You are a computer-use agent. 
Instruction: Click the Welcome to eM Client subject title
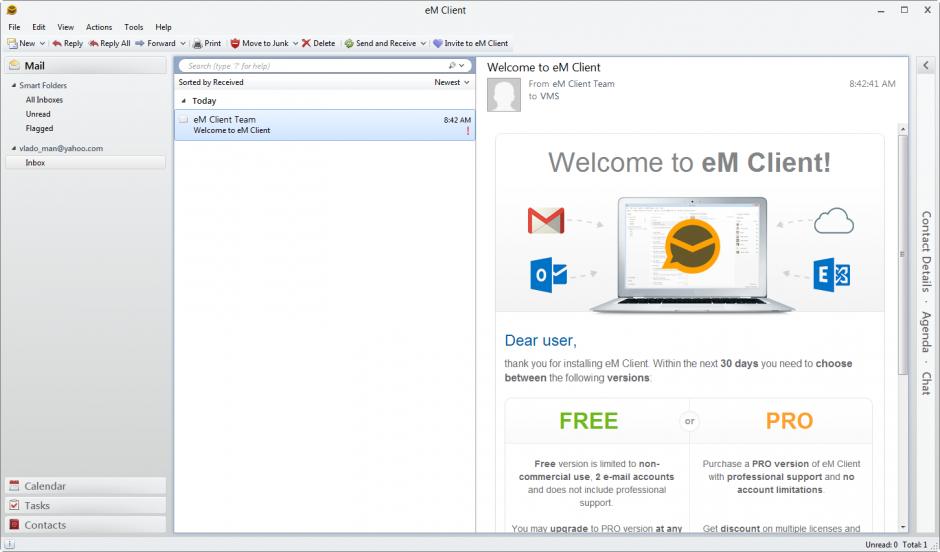pyautogui.click(x=544, y=67)
